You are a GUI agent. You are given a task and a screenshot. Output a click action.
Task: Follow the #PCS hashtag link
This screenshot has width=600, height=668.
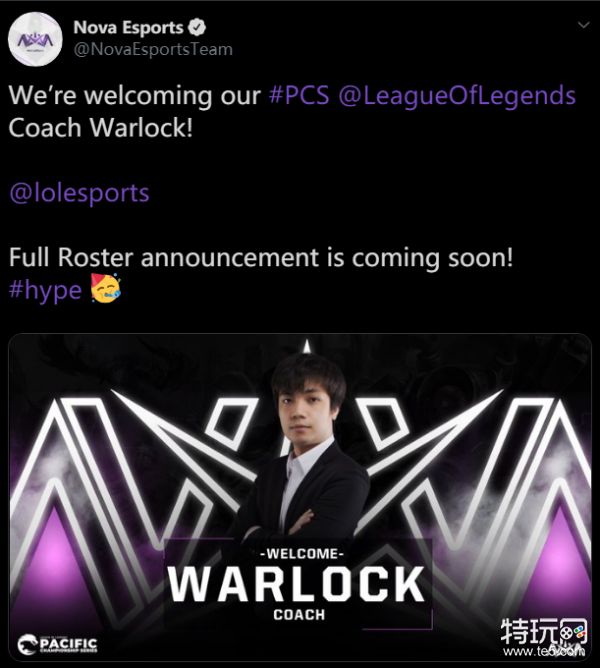[x=299, y=95]
